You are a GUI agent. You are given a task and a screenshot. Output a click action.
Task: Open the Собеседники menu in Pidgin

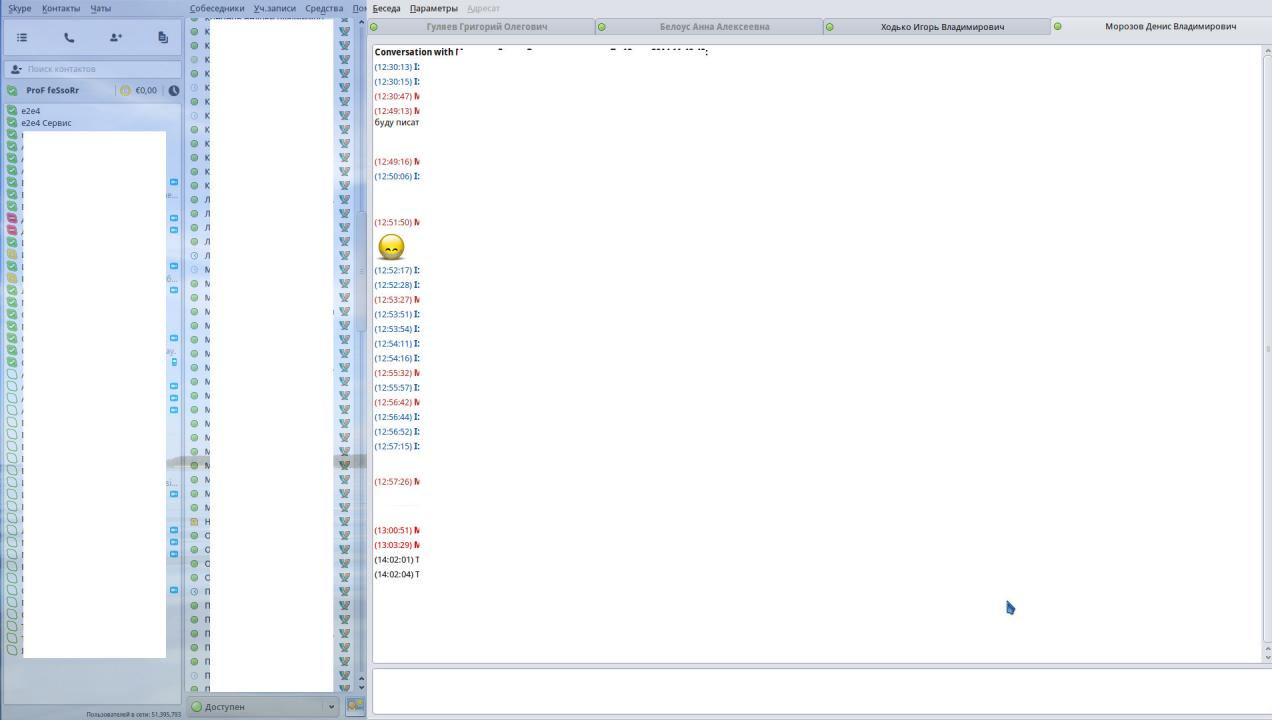click(x=217, y=8)
